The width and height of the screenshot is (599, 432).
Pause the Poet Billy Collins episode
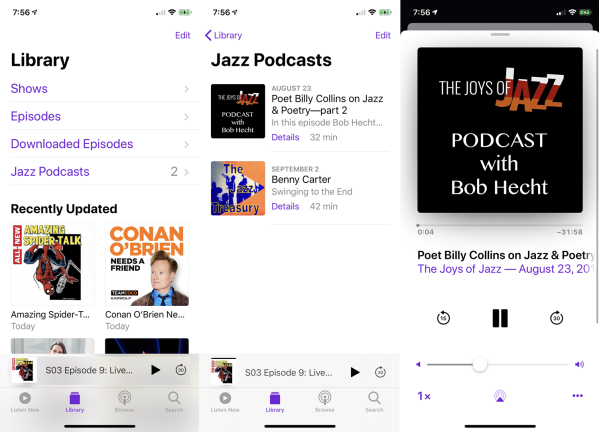coord(500,318)
